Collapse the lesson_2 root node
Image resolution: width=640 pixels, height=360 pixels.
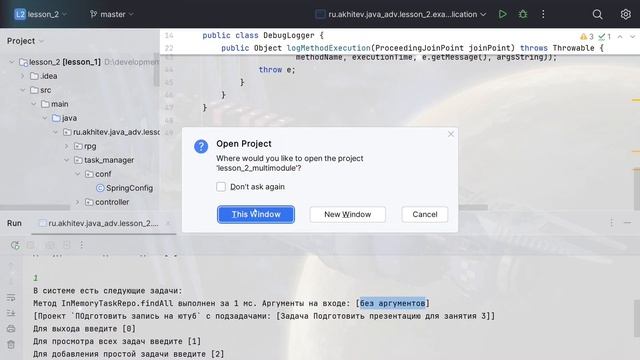tap(12, 62)
